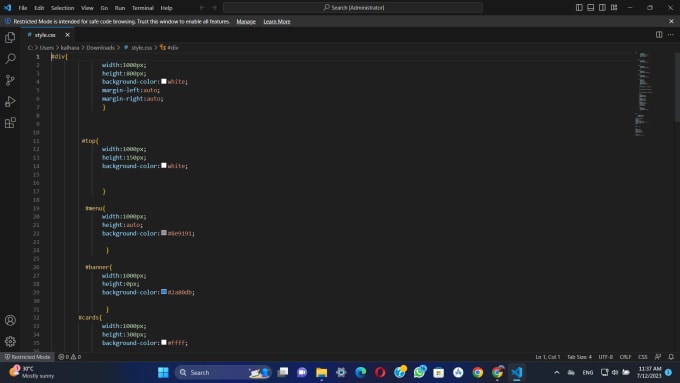Open the Customize Layout icon
The width and height of the screenshot is (680, 383).
(614, 7)
